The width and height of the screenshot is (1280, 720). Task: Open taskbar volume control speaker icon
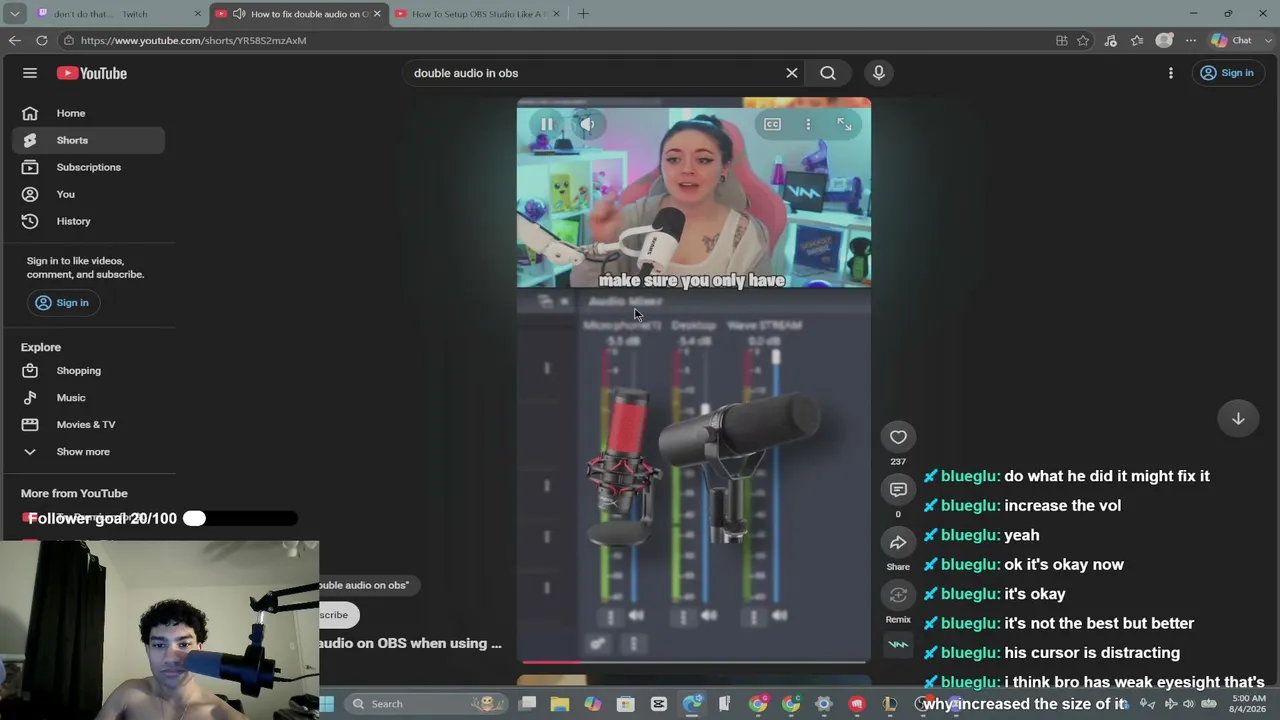(1188, 704)
